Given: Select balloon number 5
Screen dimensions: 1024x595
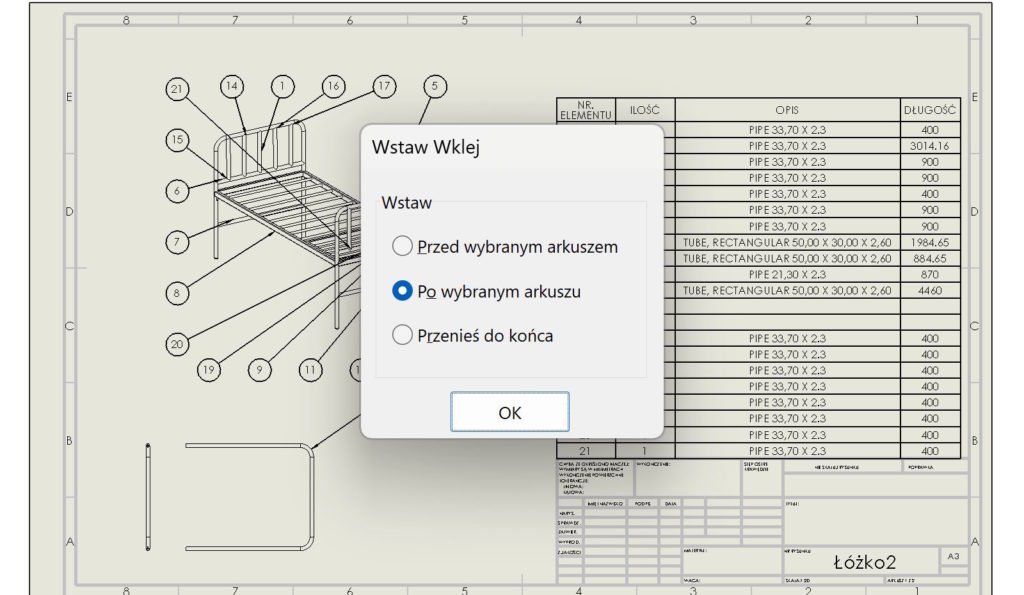Looking at the screenshot, I should (x=434, y=87).
